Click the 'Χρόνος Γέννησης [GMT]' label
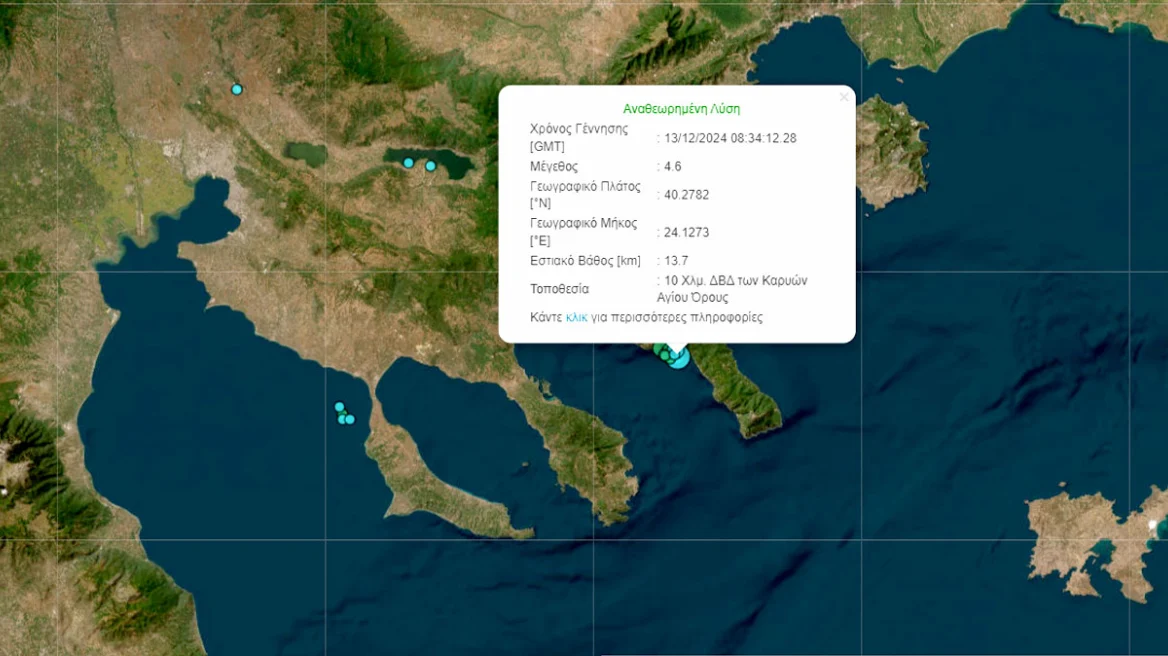This screenshot has height=656, width=1168. [x=579, y=138]
